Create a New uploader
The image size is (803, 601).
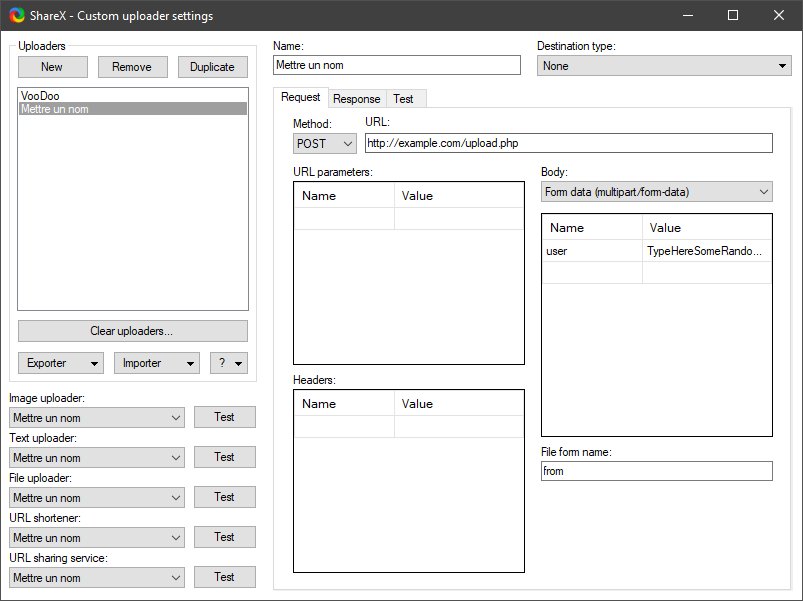pyautogui.click(x=53, y=67)
